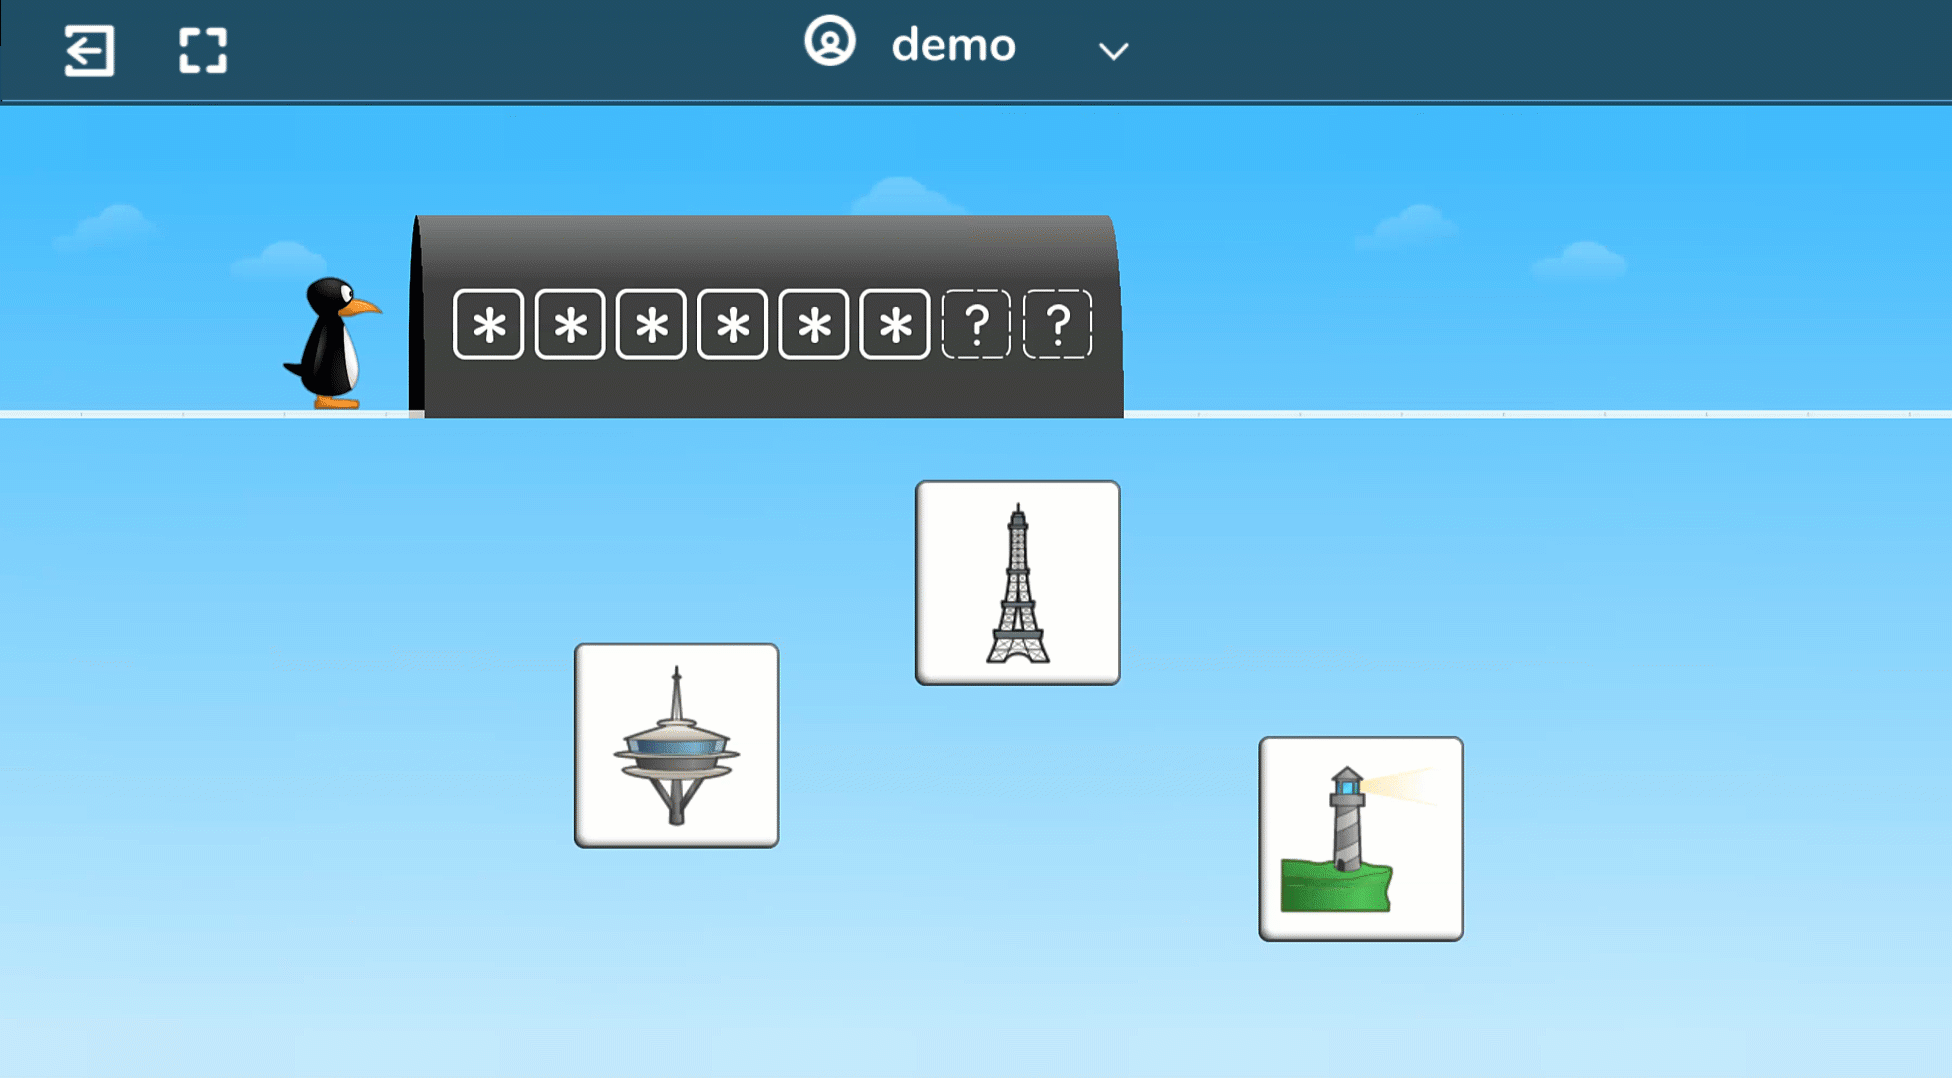Toggle fullscreen mode icon
The height and width of the screenshot is (1078, 1952).
[203, 50]
